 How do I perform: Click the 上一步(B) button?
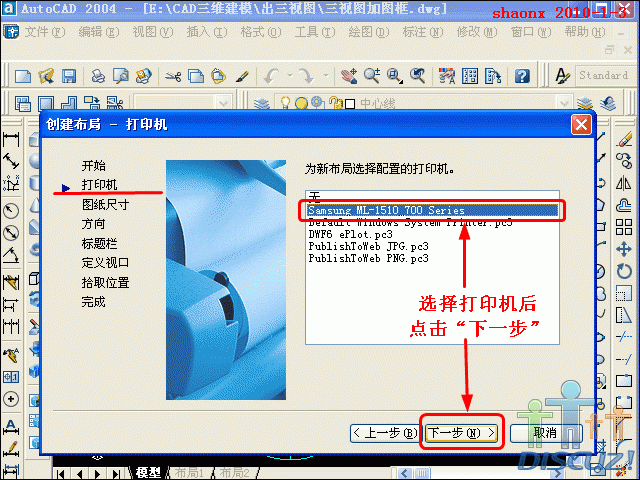point(384,433)
